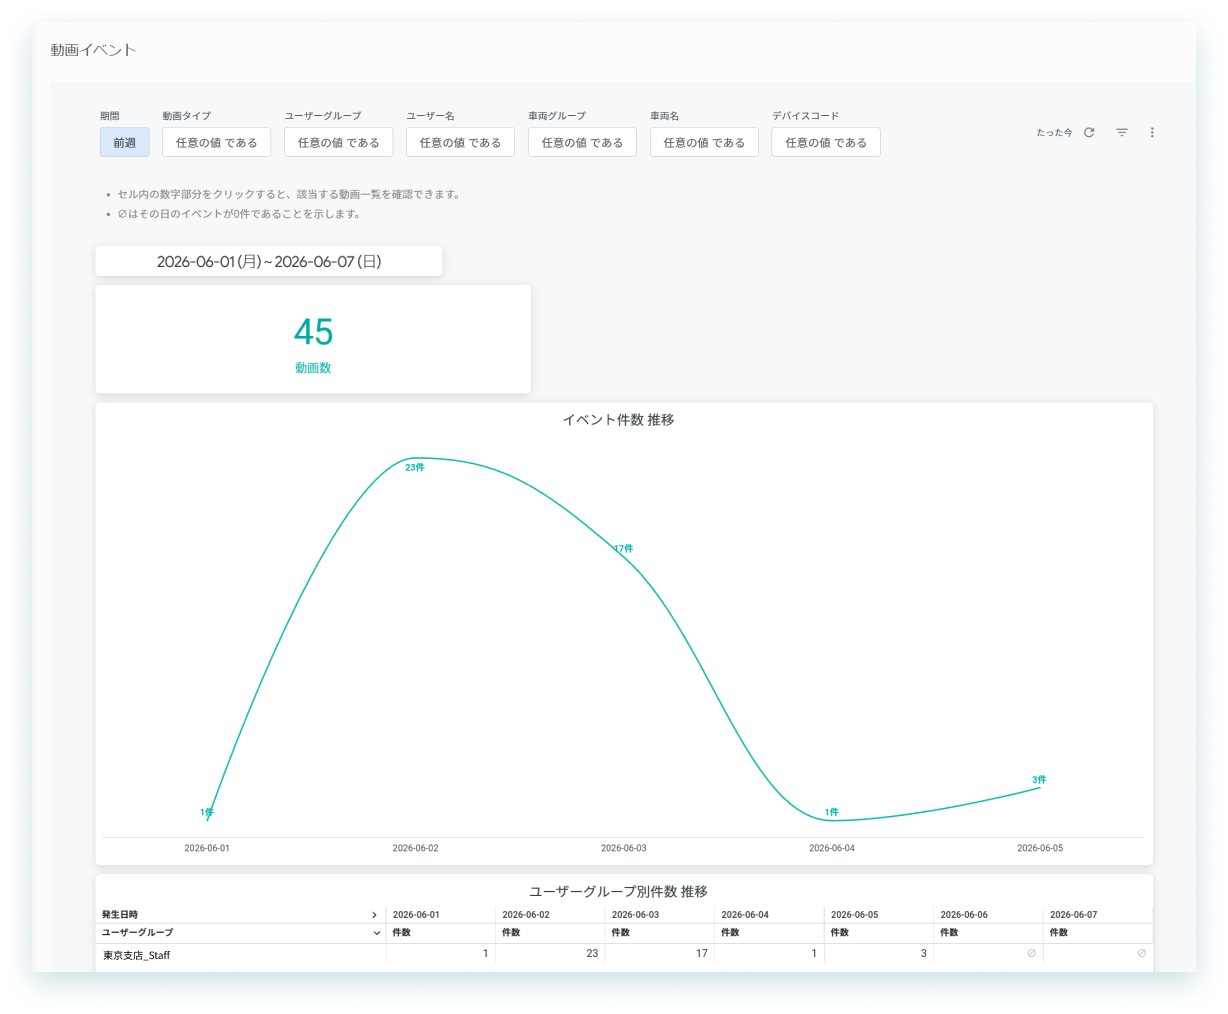
Task: Click the 45 動画数 total tile
Action: [313, 340]
